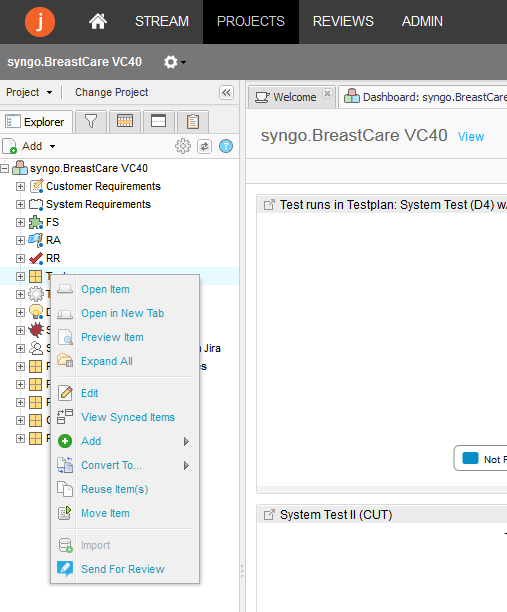Click the person set icon in tree
This screenshot has width=507, height=612.
[36, 348]
